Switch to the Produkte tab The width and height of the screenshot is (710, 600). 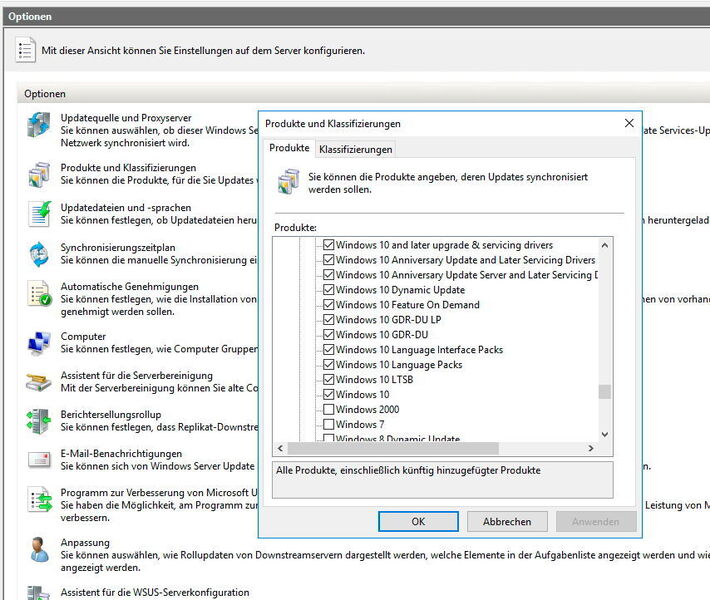tap(289, 148)
